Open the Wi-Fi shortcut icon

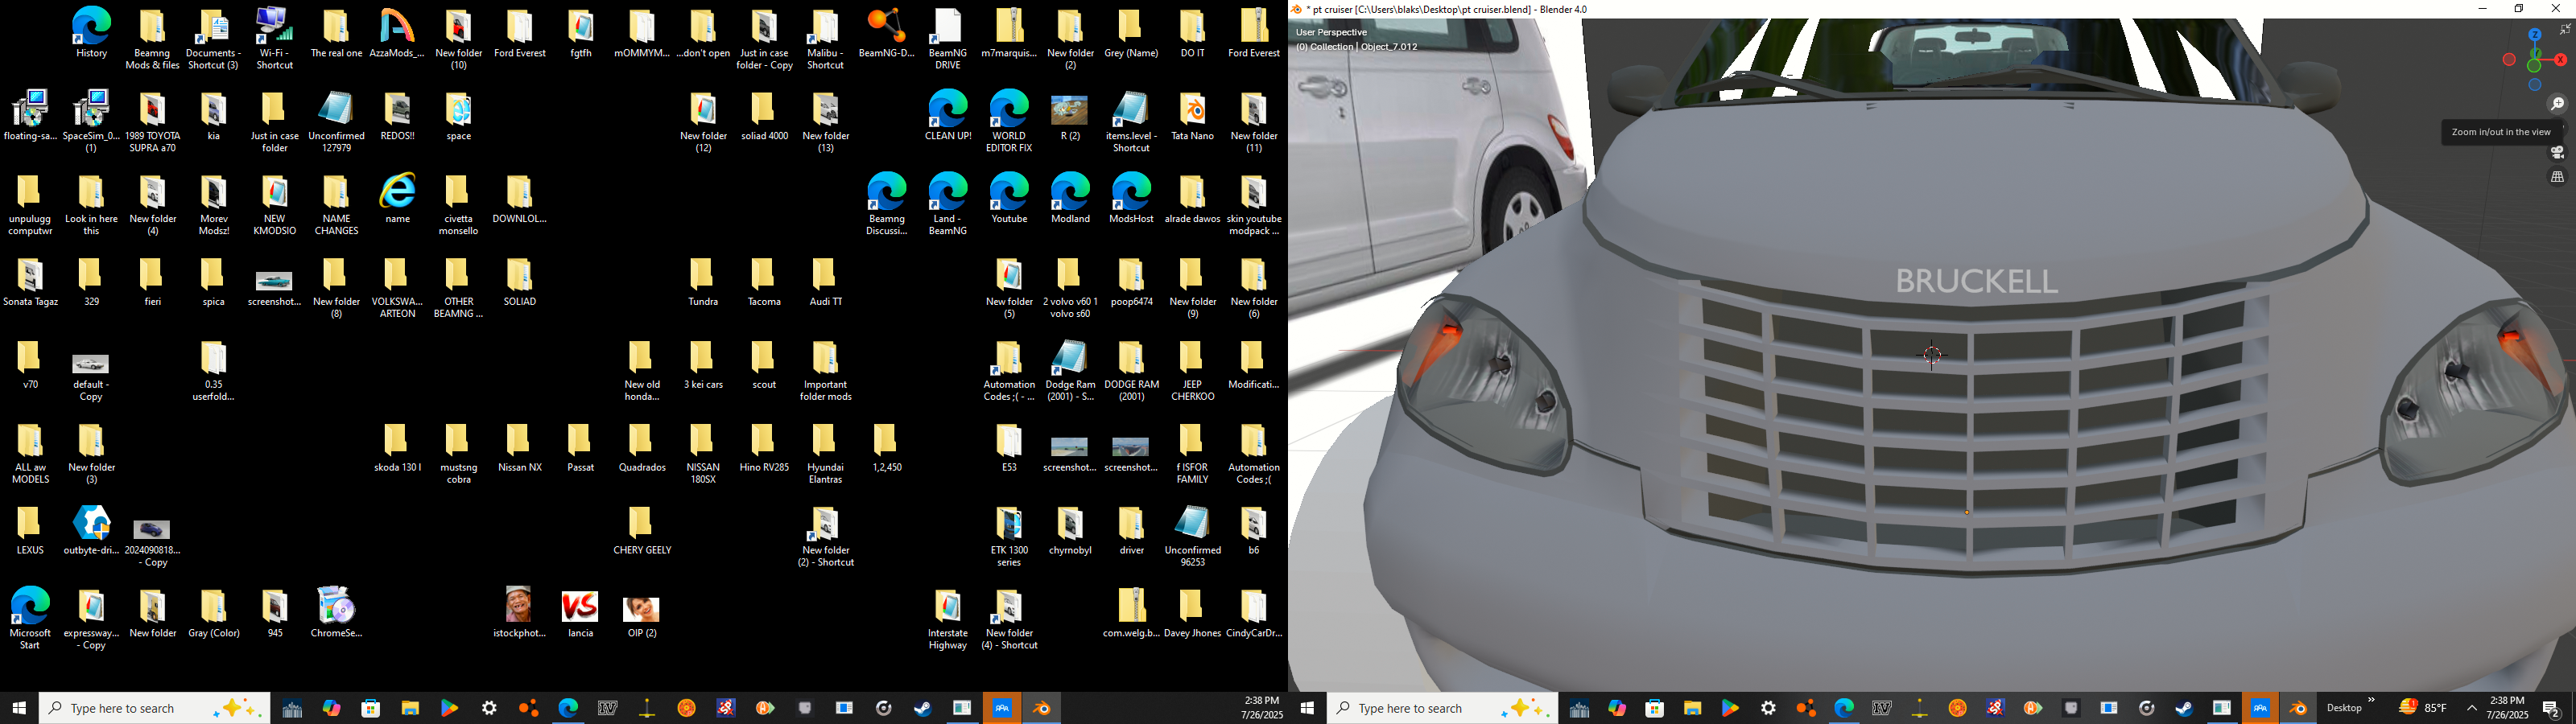[274, 39]
